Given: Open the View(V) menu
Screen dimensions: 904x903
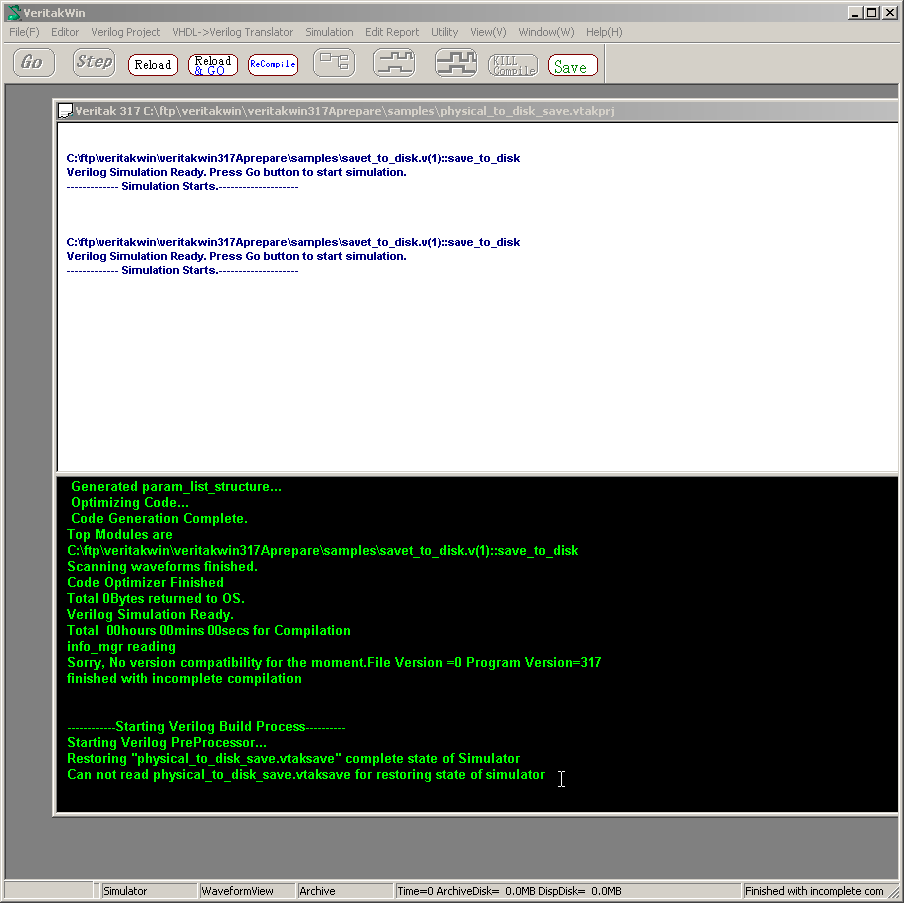Looking at the screenshot, I should tap(488, 32).
